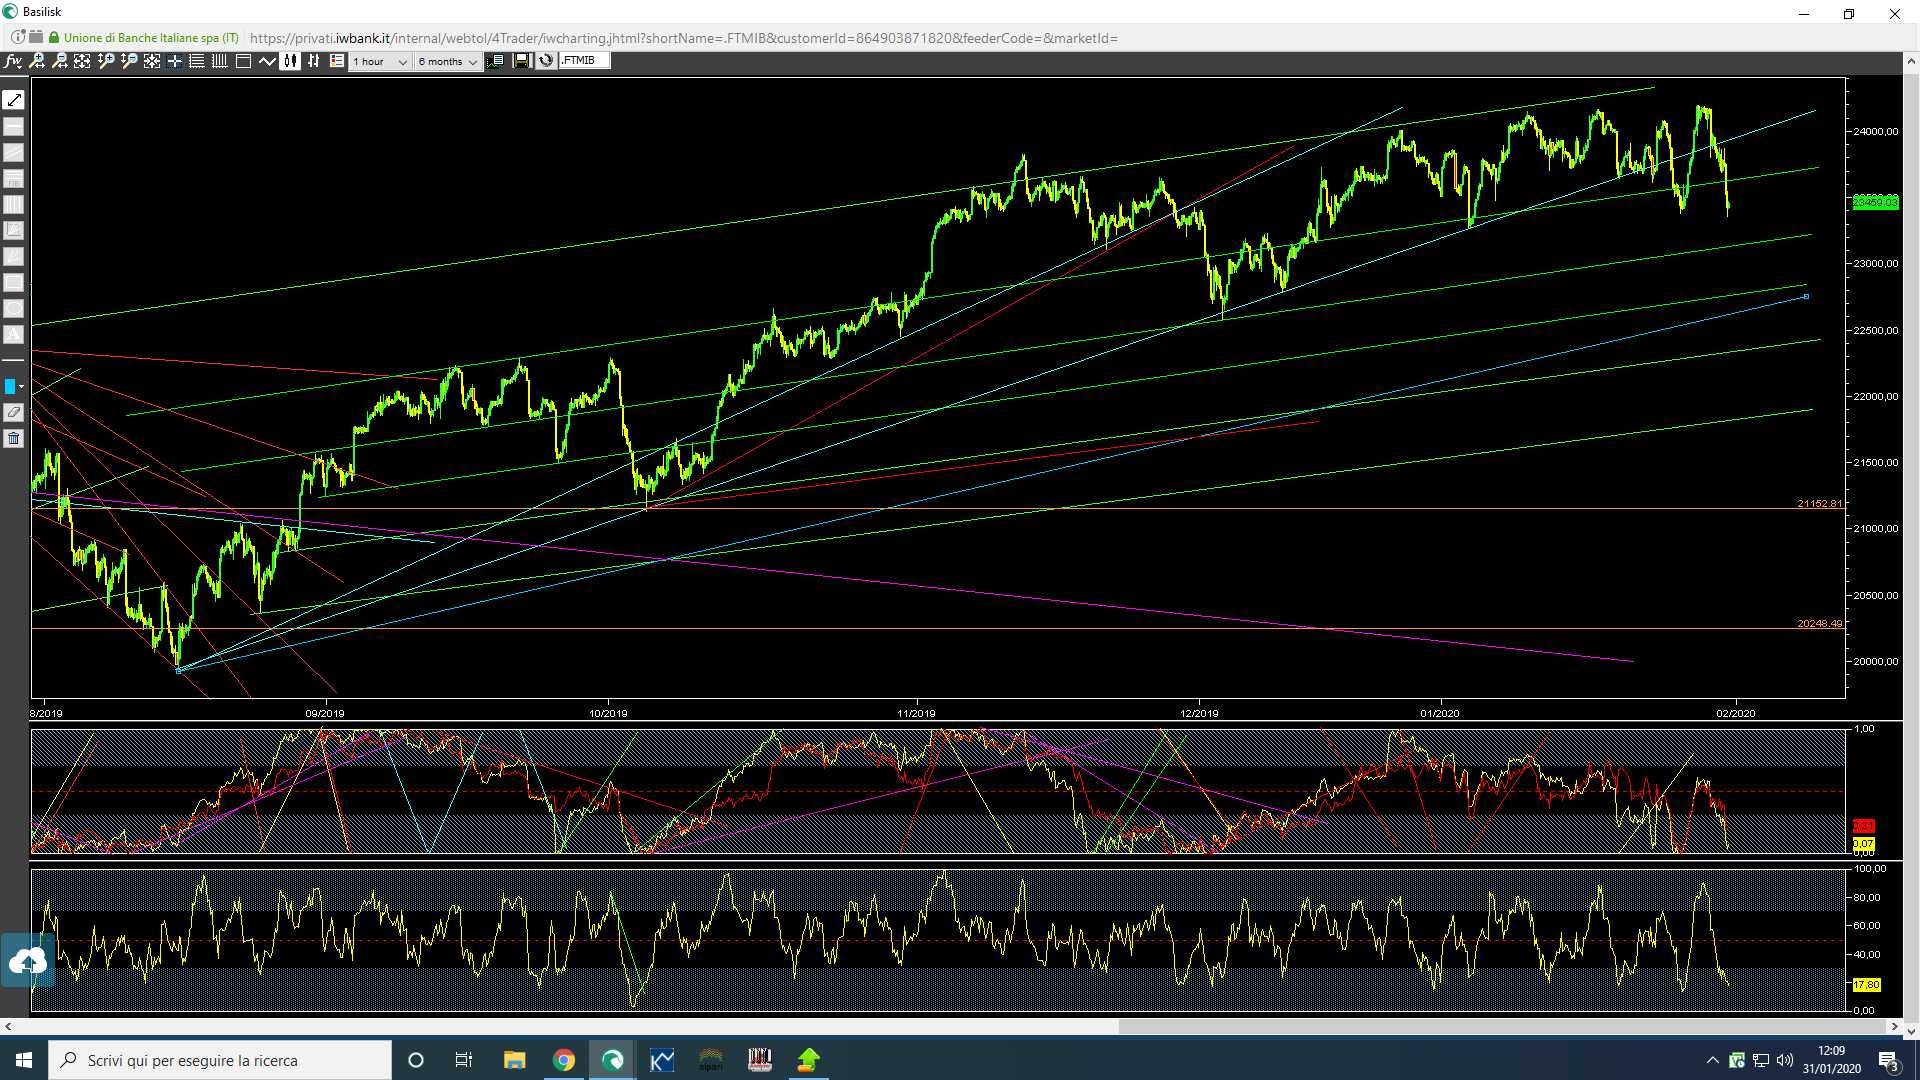Select the ellipse drawing tool
Screen dimensions: 1920x1080
point(13,308)
